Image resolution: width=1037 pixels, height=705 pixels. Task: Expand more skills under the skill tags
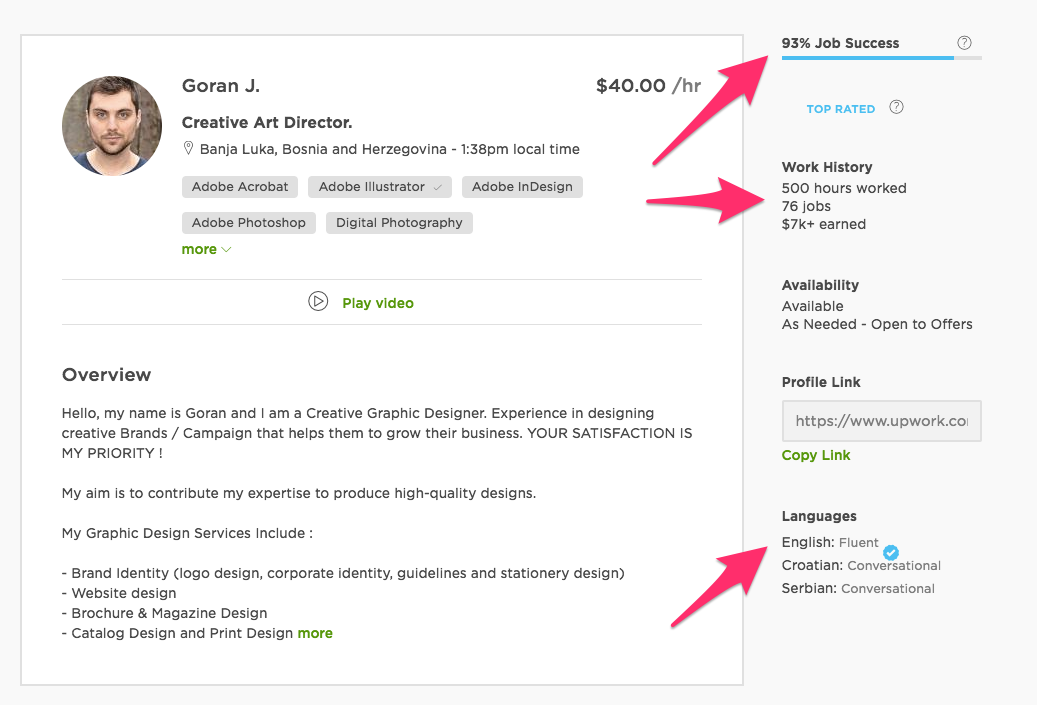click(x=206, y=249)
